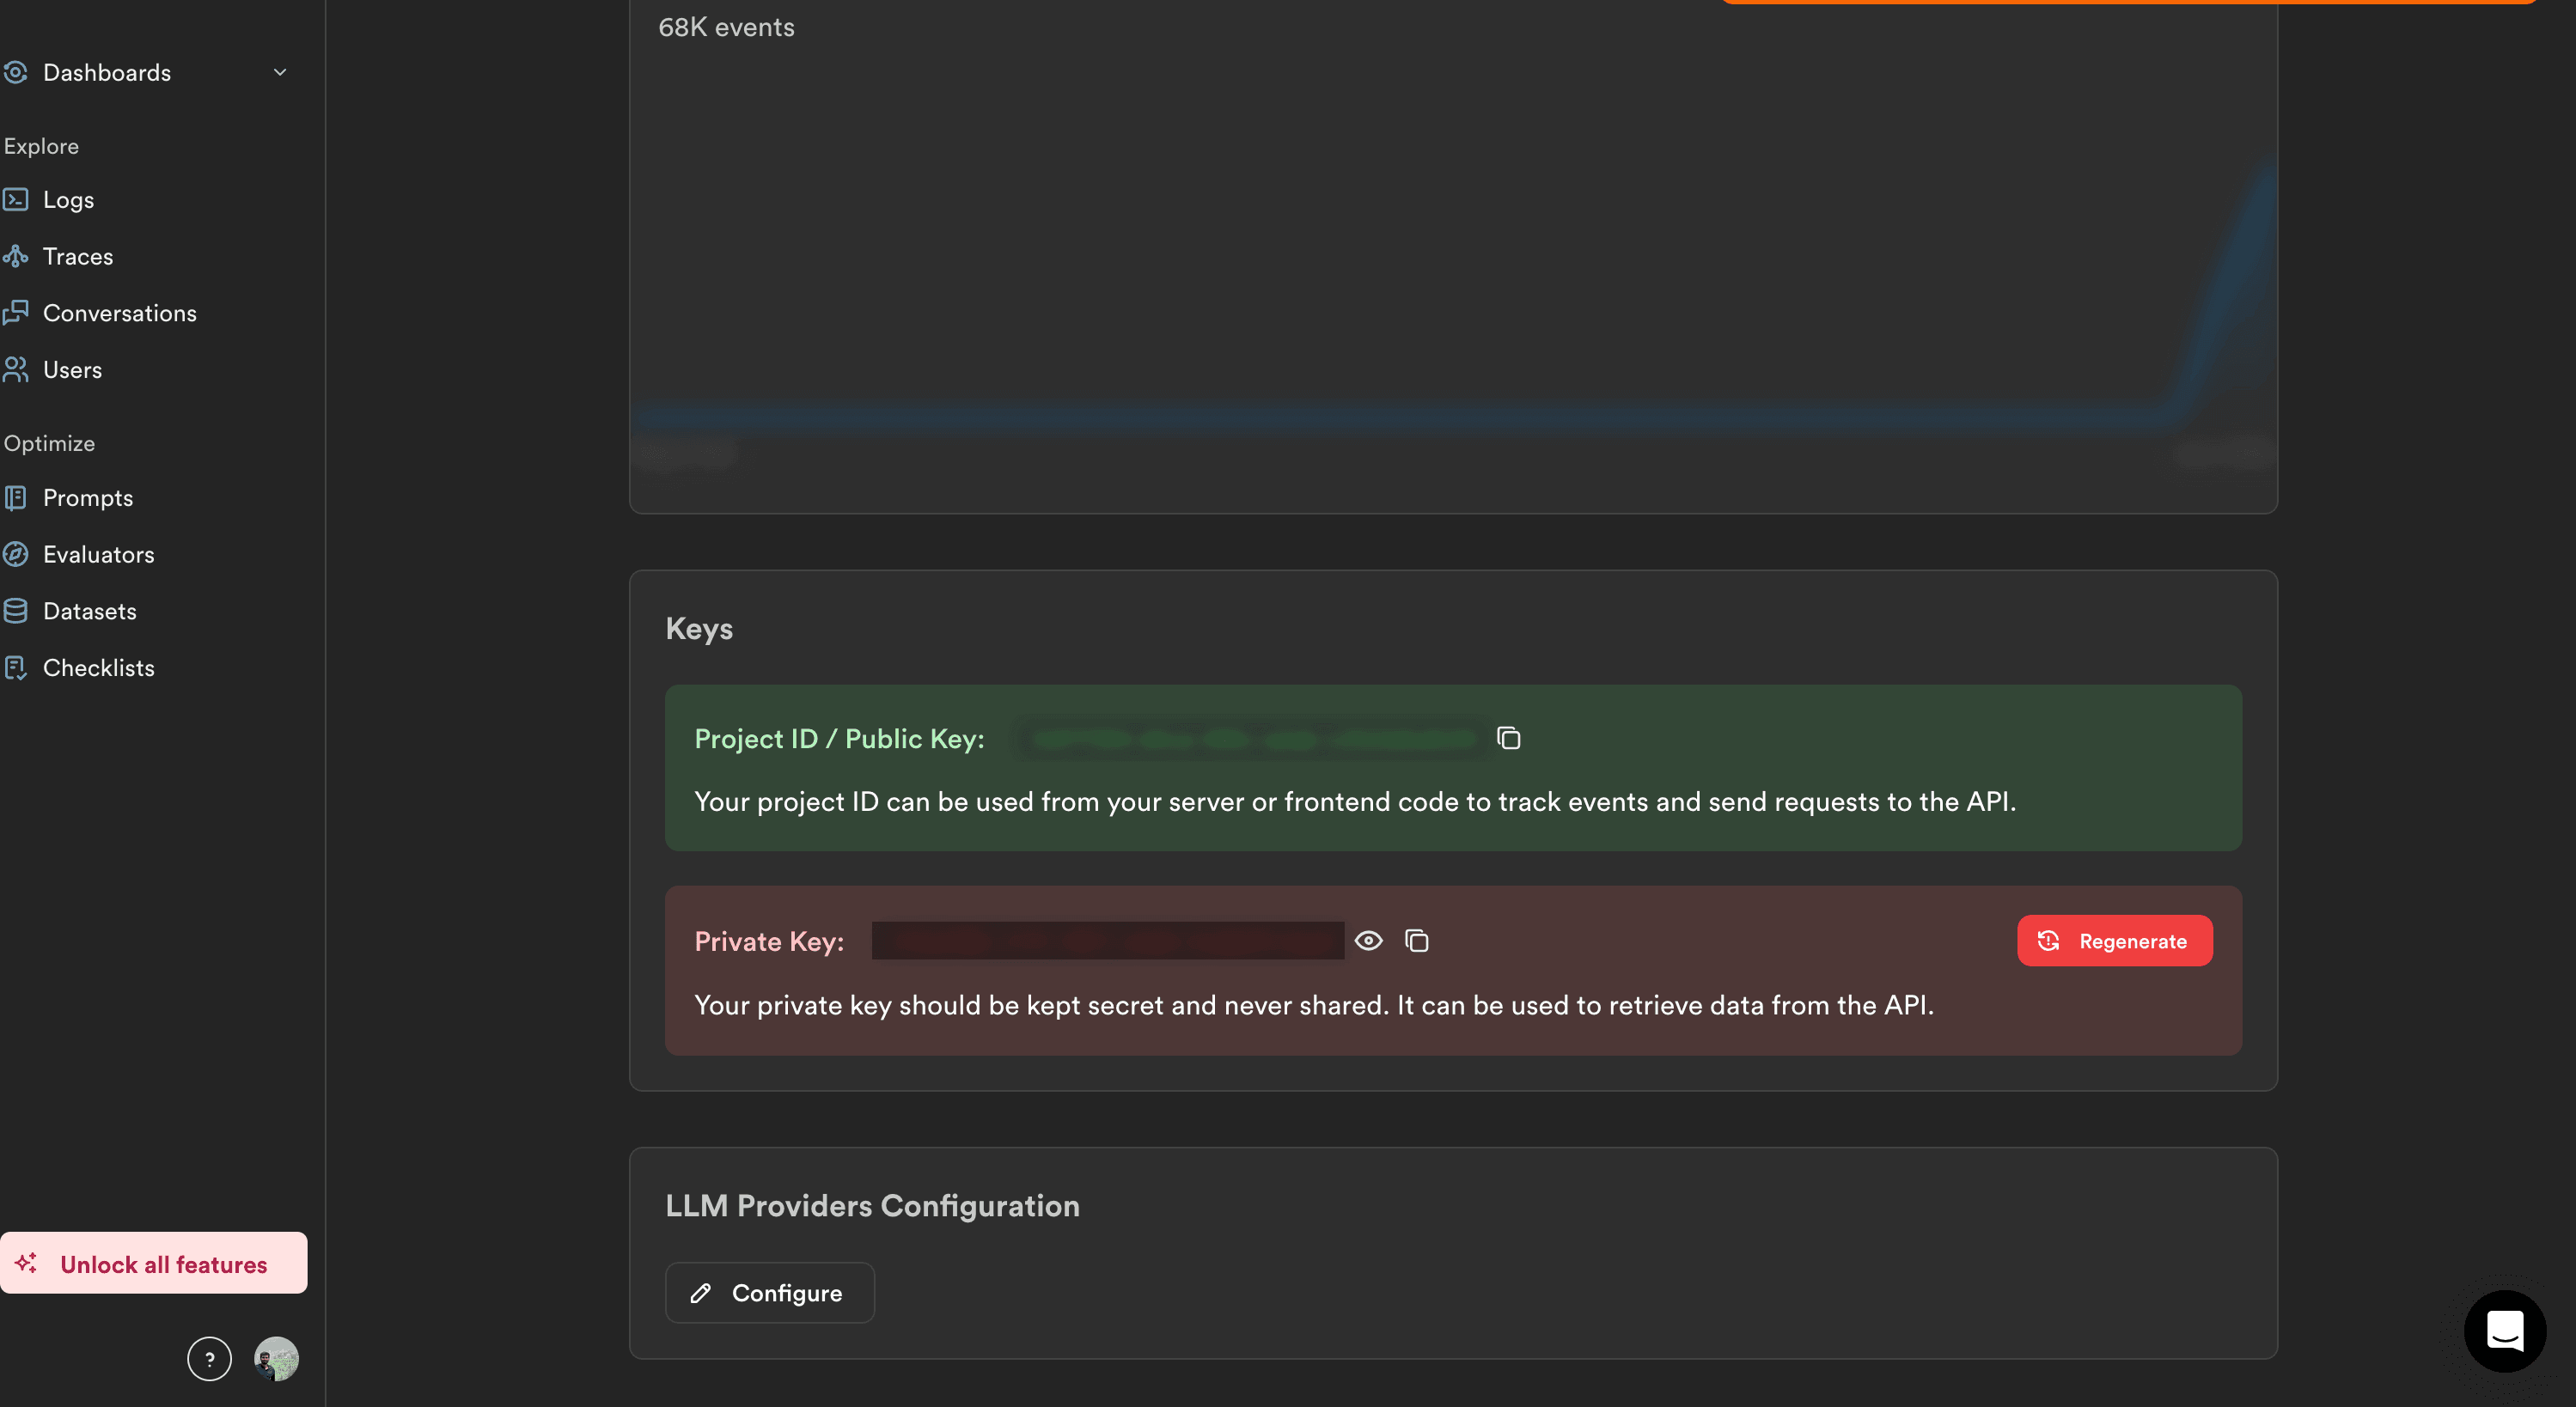The height and width of the screenshot is (1407, 2576).
Task: Configure LLM providers
Action: pyautogui.click(x=769, y=1292)
